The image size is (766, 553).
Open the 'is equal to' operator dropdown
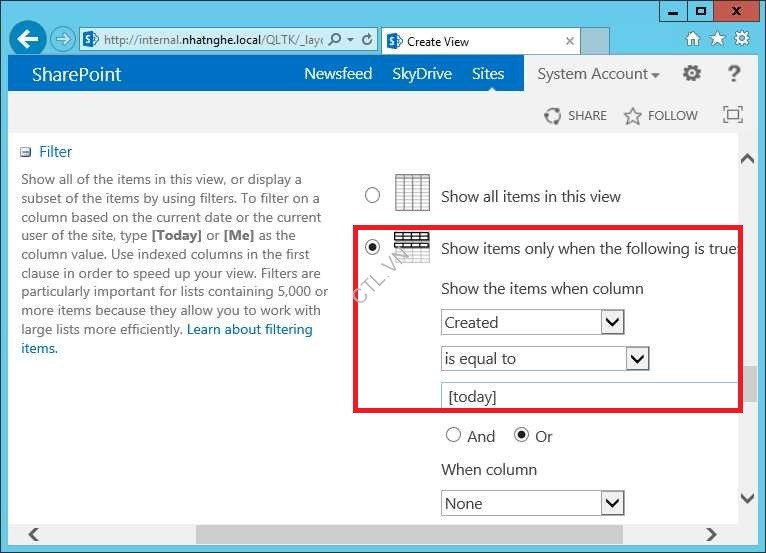(x=637, y=358)
